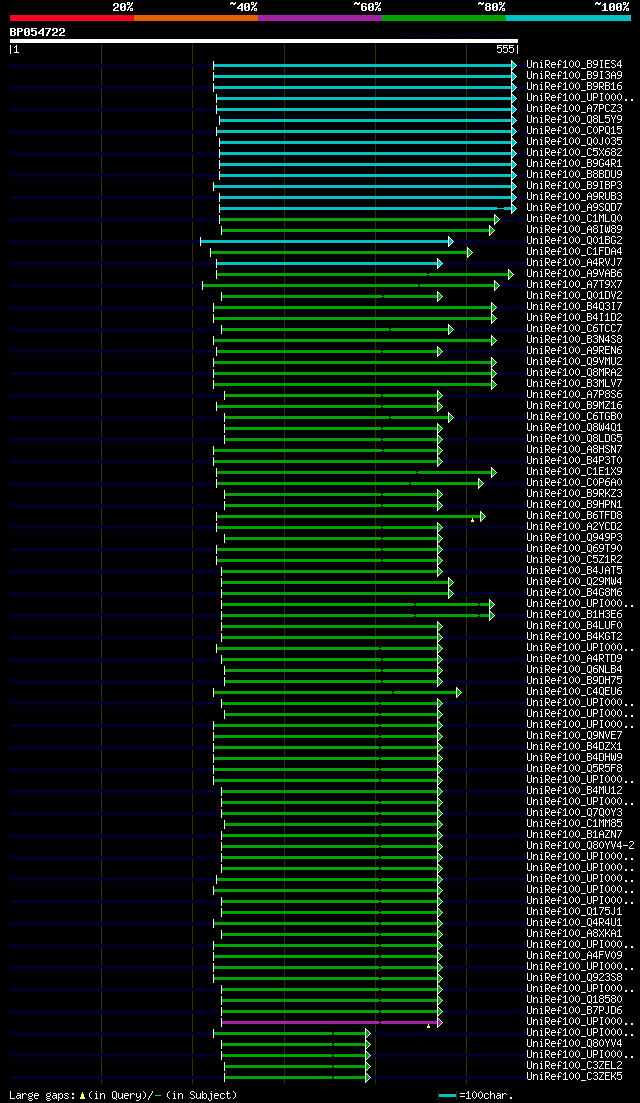
Task: Open hit UniRef100_B9IES4
Action: coord(574,65)
